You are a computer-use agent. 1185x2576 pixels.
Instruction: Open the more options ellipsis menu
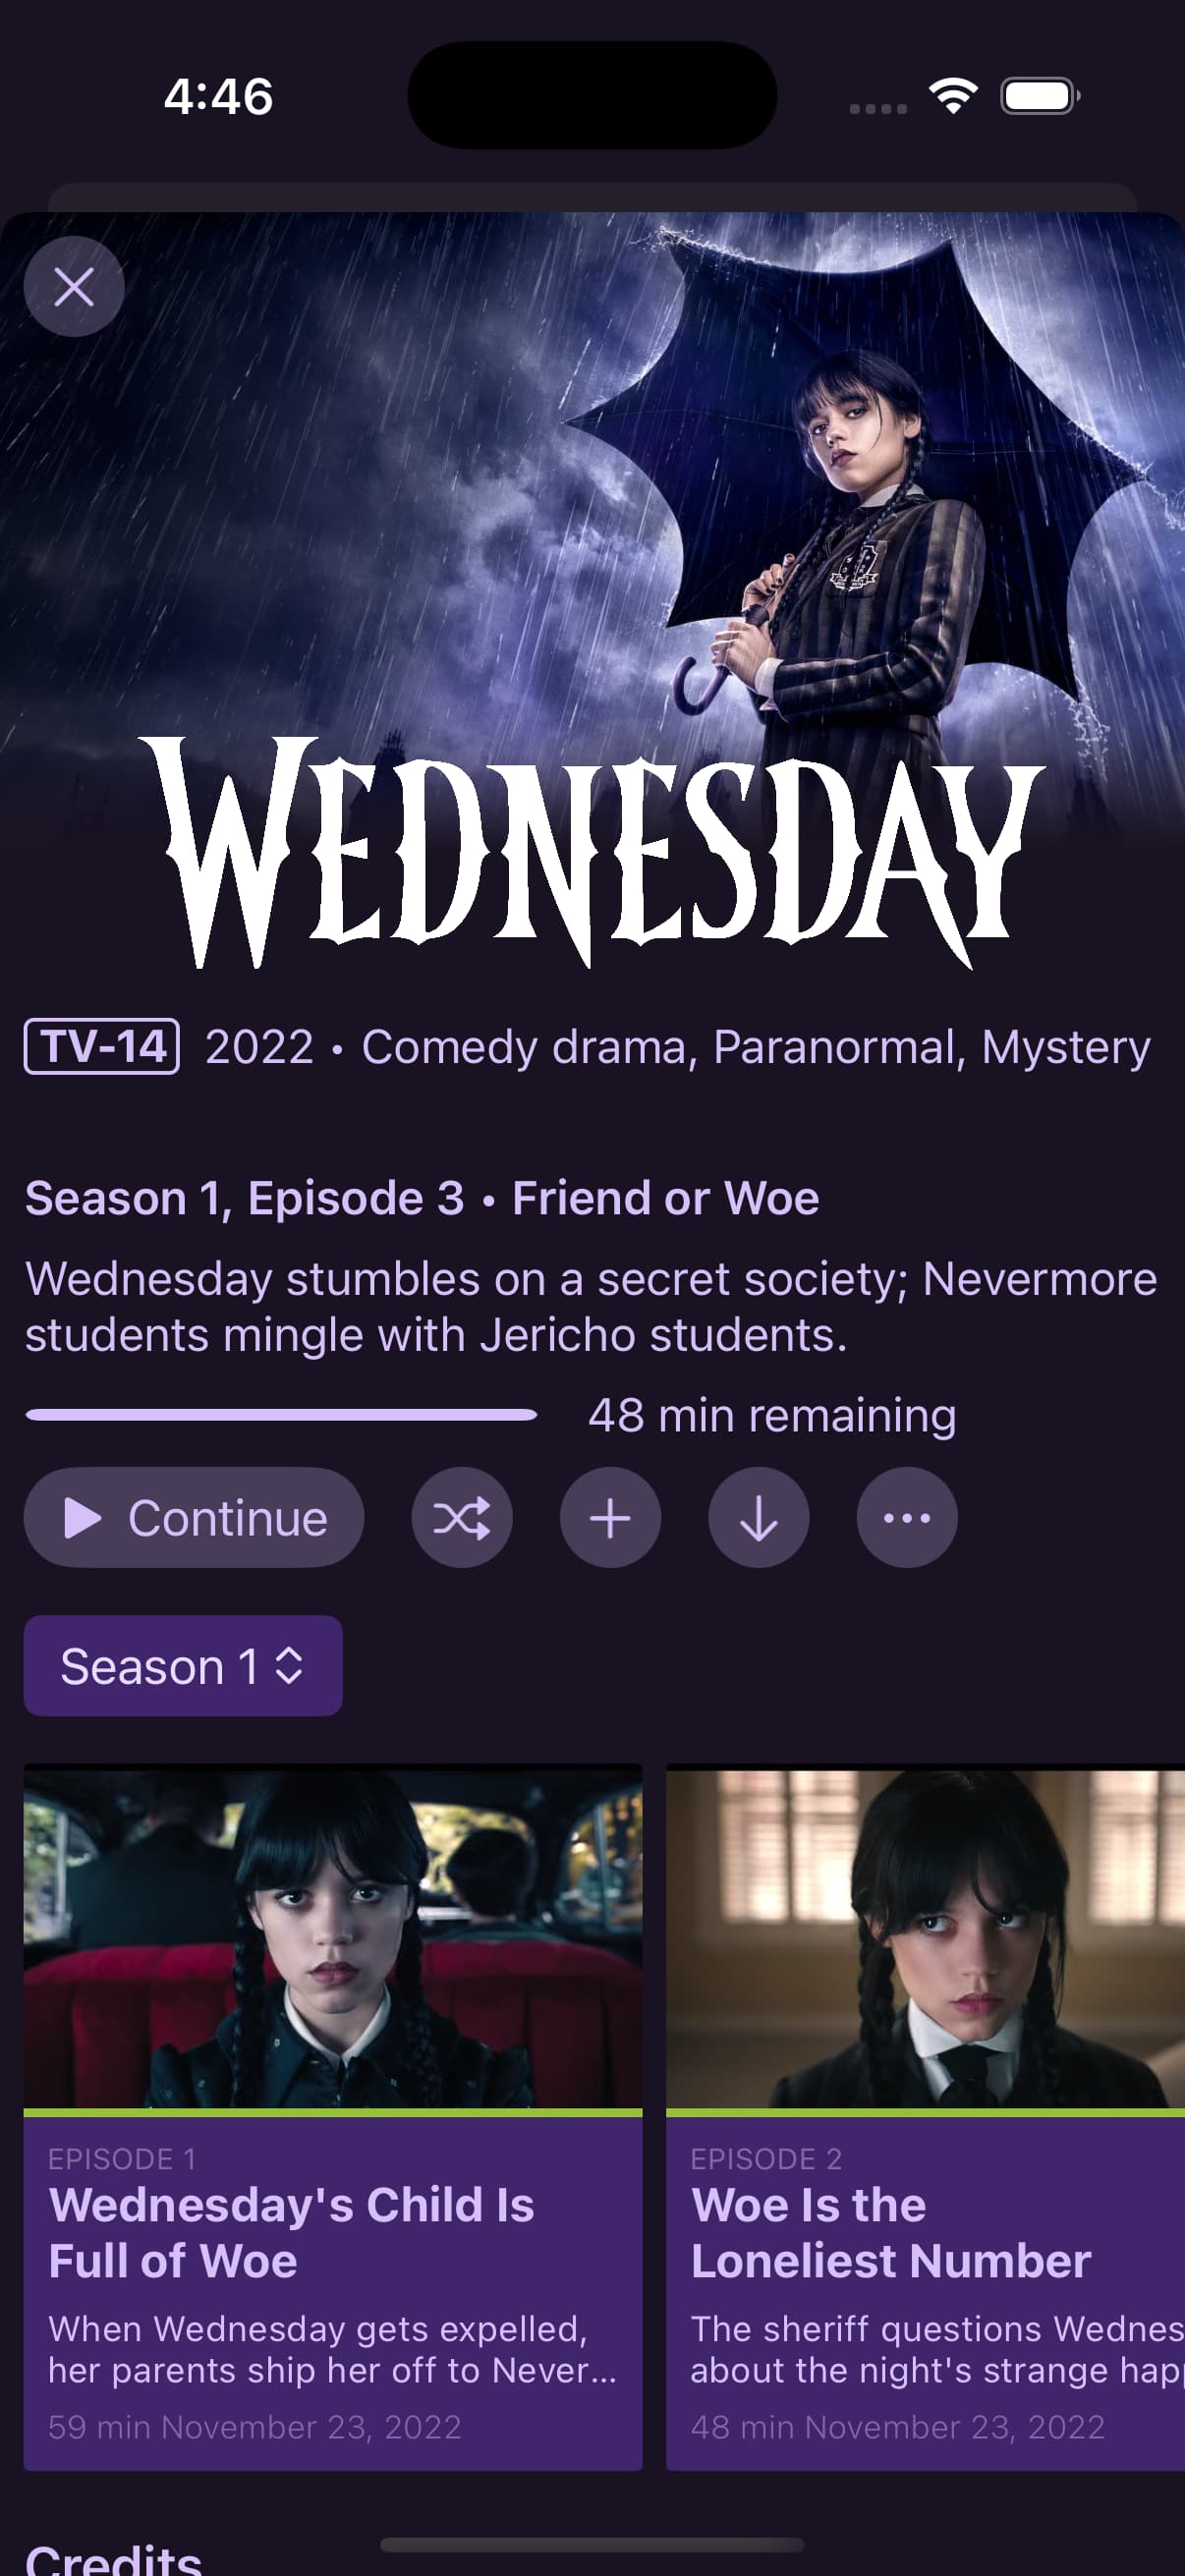907,1518
